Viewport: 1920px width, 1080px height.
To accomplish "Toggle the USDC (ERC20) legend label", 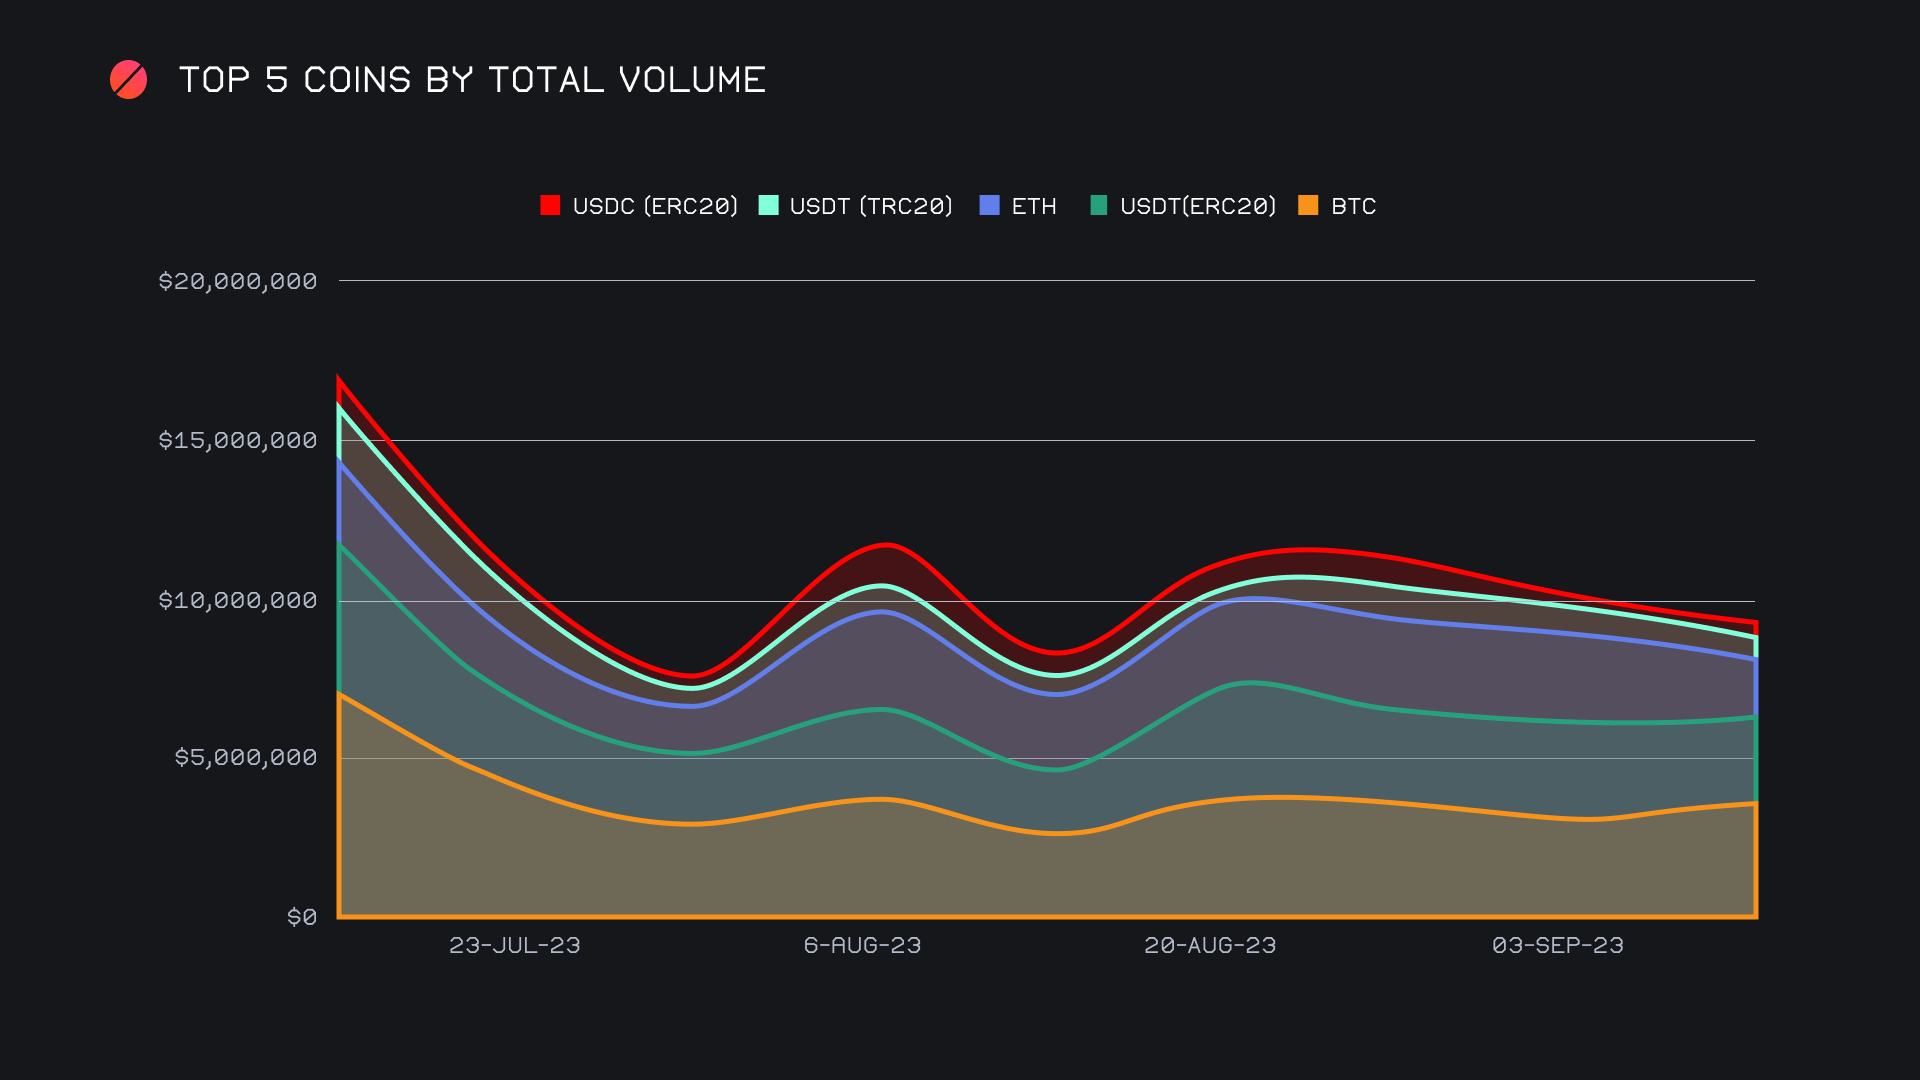I will (655, 206).
